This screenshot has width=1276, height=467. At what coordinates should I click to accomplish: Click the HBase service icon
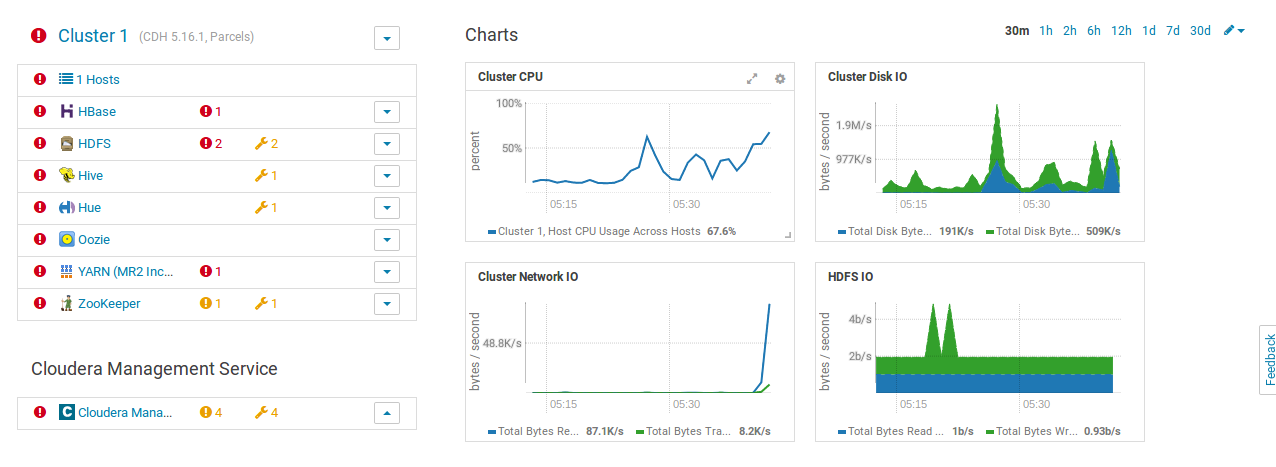point(67,111)
